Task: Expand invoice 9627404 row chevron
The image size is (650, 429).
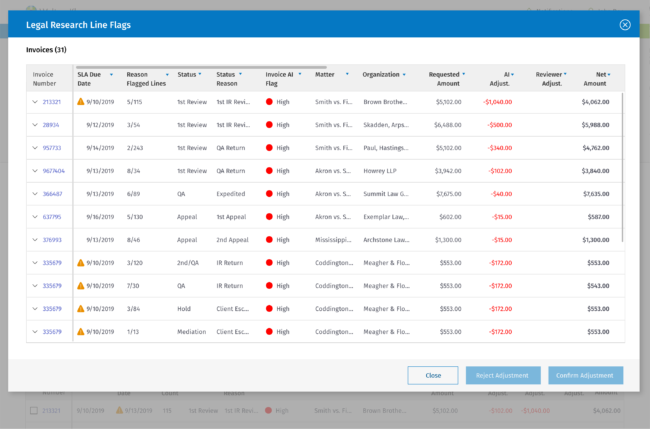Action: click(x=35, y=171)
